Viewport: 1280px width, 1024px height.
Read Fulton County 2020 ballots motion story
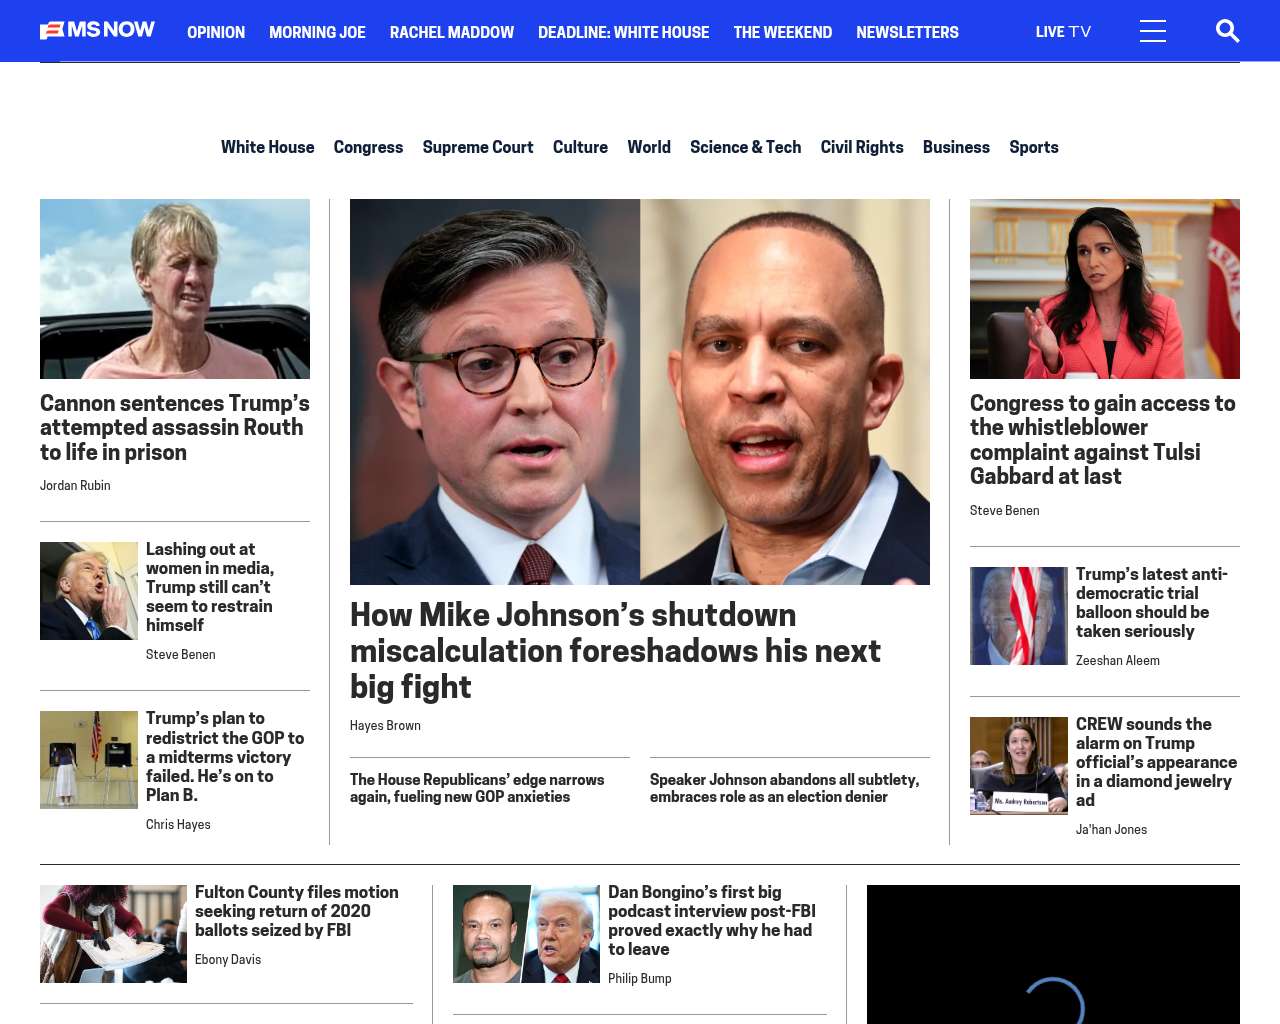(x=297, y=911)
